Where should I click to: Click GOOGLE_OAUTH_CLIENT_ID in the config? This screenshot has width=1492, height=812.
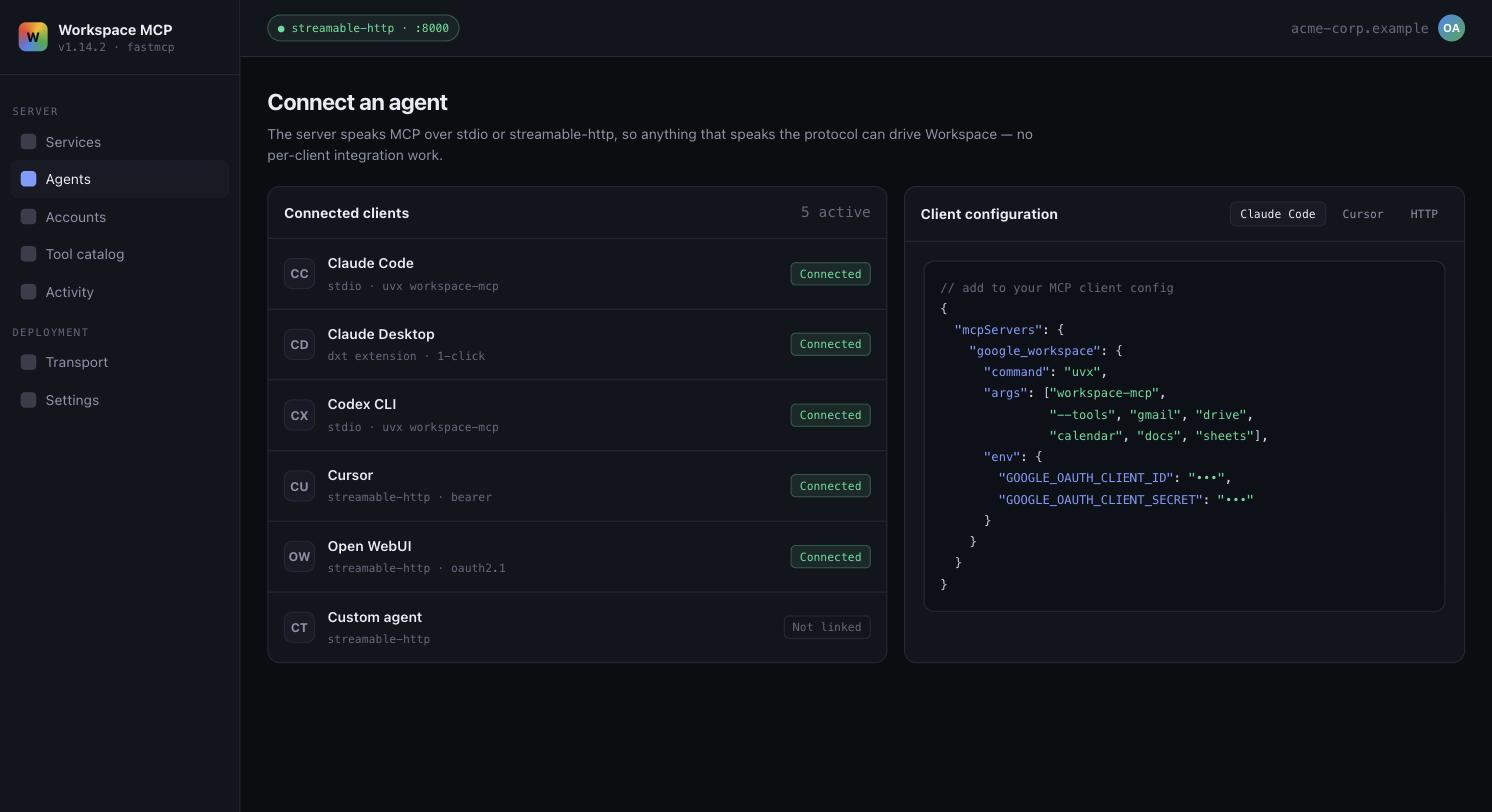1085,478
